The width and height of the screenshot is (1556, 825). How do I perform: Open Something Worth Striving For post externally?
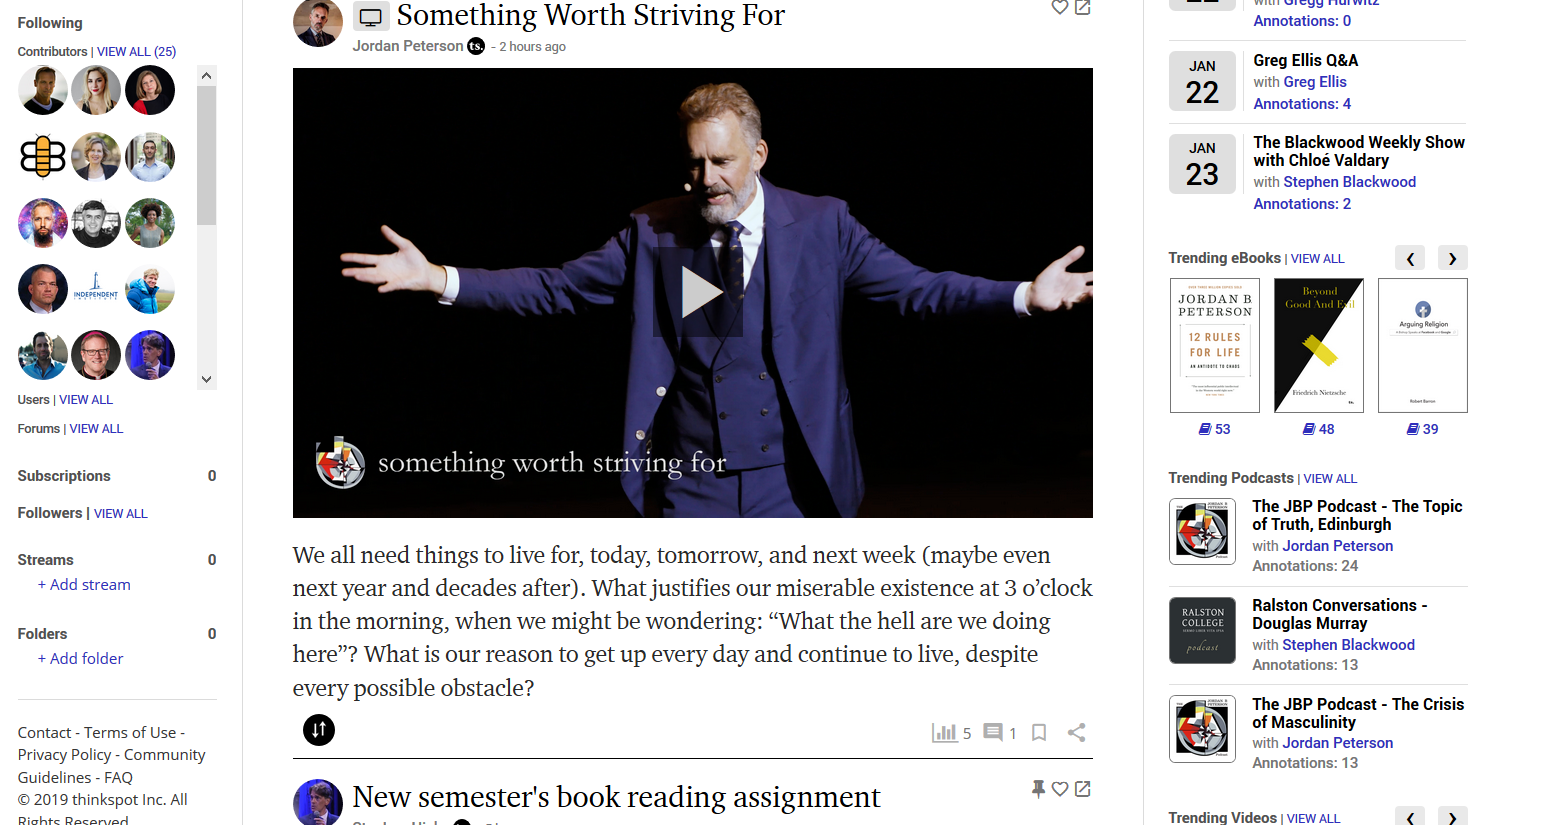(1083, 7)
